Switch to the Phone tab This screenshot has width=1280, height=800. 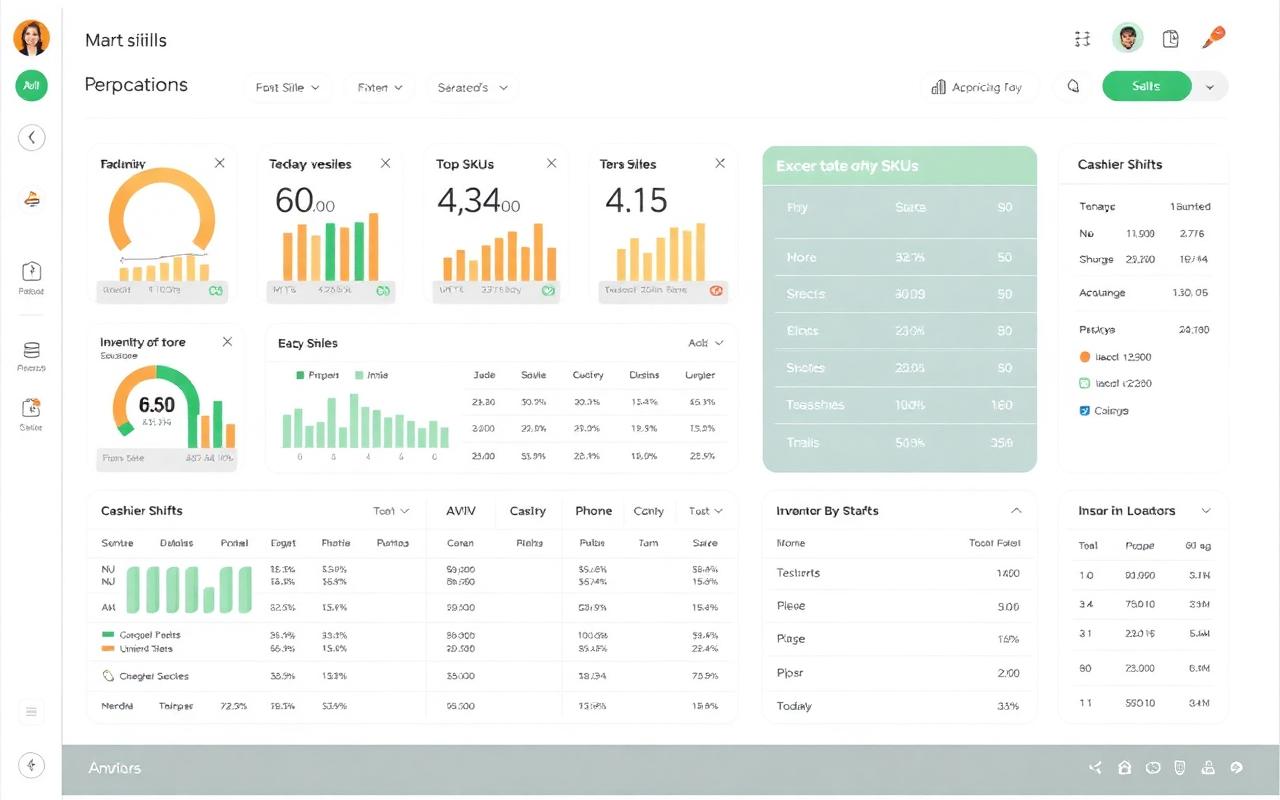pyautogui.click(x=593, y=511)
